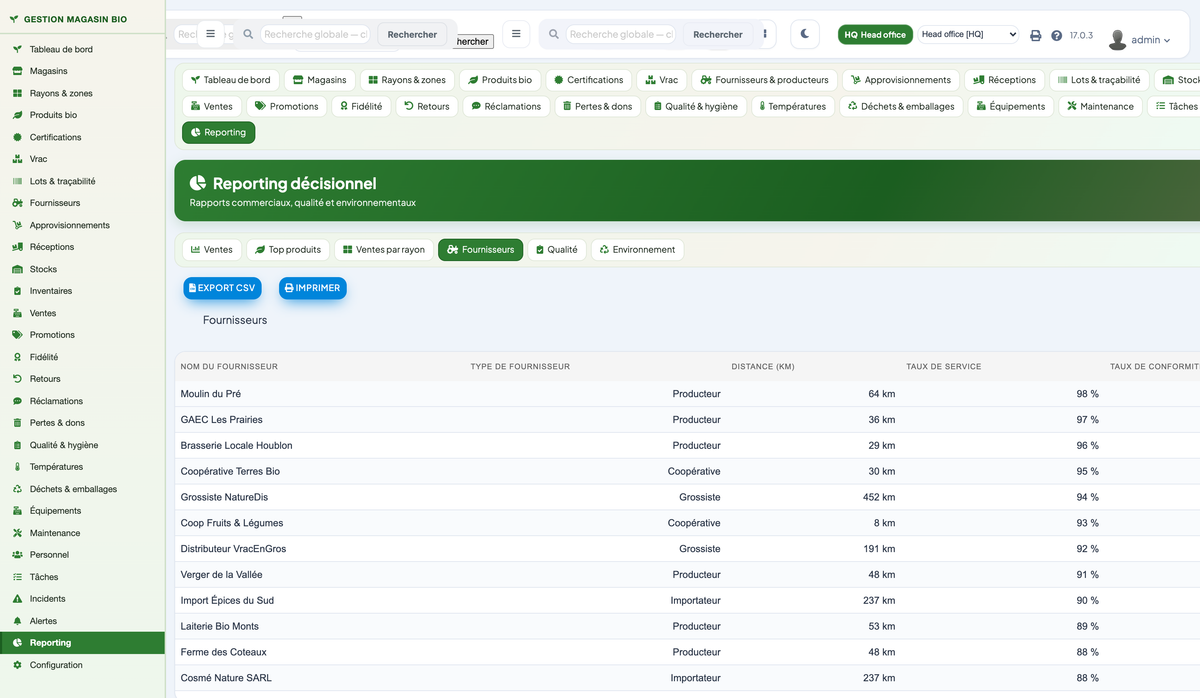
Task: Open Équipements in the left sidebar
Action: [82, 511]
